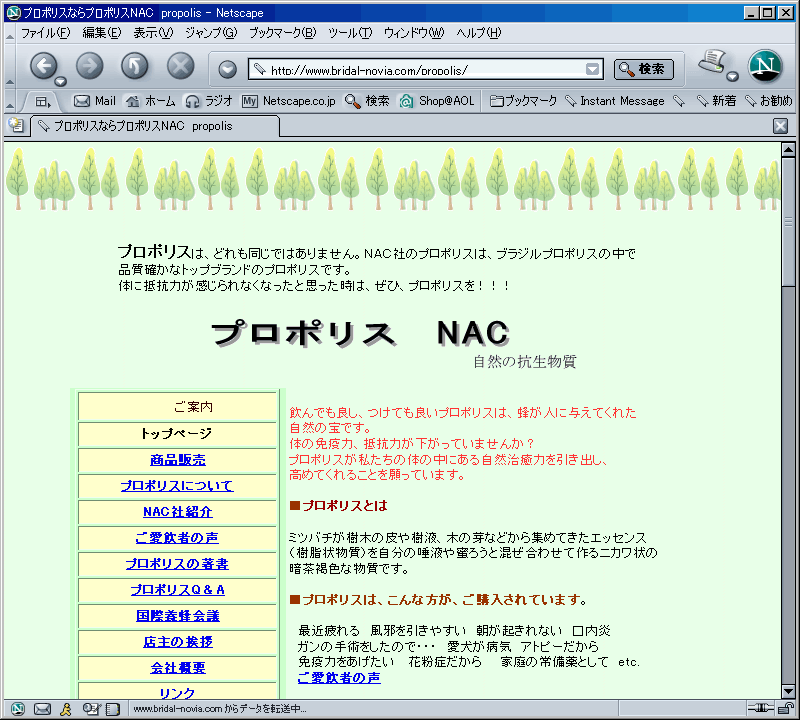Open the 会社概要 link
The height and width of the screenshot is (720, 800).
coord(178,668)
